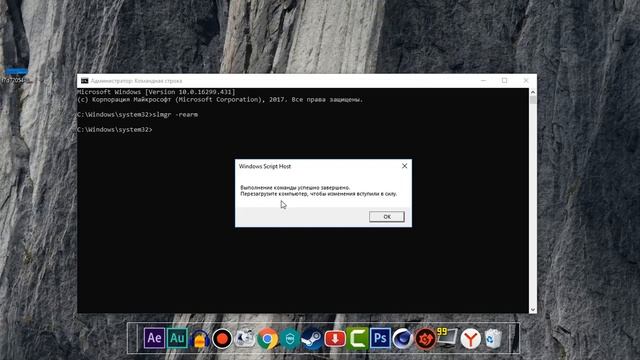Close the Windows Script Host dialog
The width and height of the screenshot is (640, 360).
(404, 166)
